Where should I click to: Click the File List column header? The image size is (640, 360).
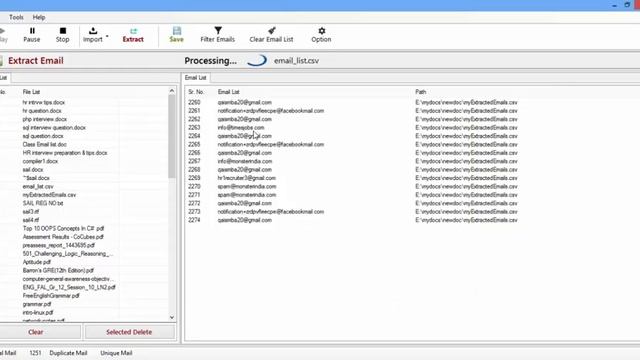click(x=31, y=92)
